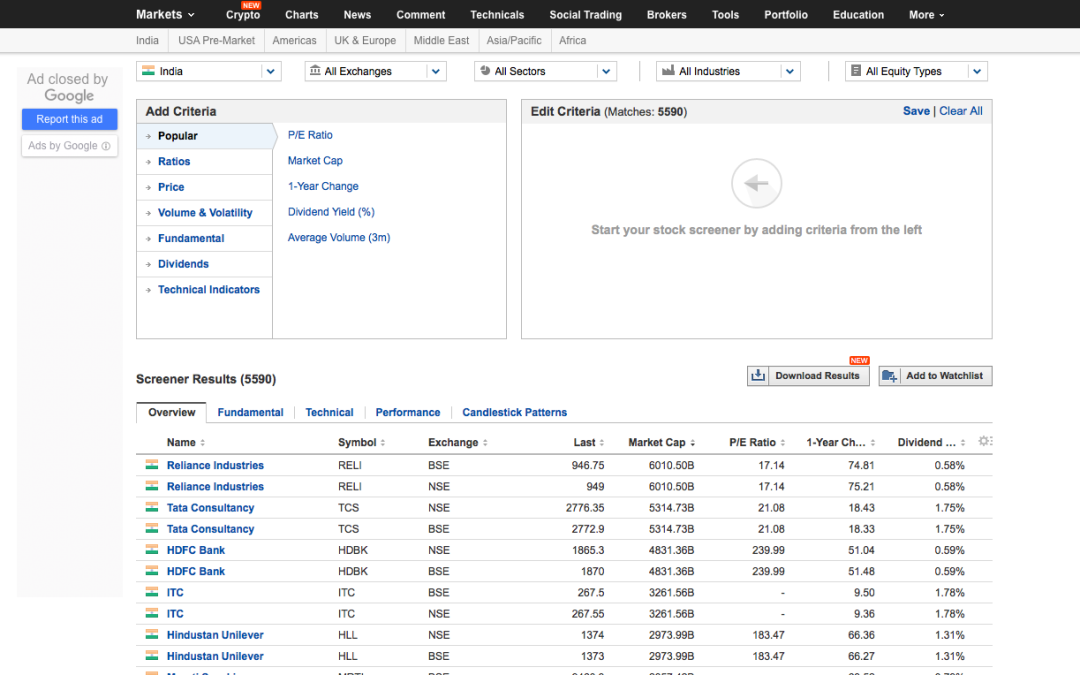1080x675 pixels.
Task: Click the Add to Watchlist button
Action: pos(935,376)
